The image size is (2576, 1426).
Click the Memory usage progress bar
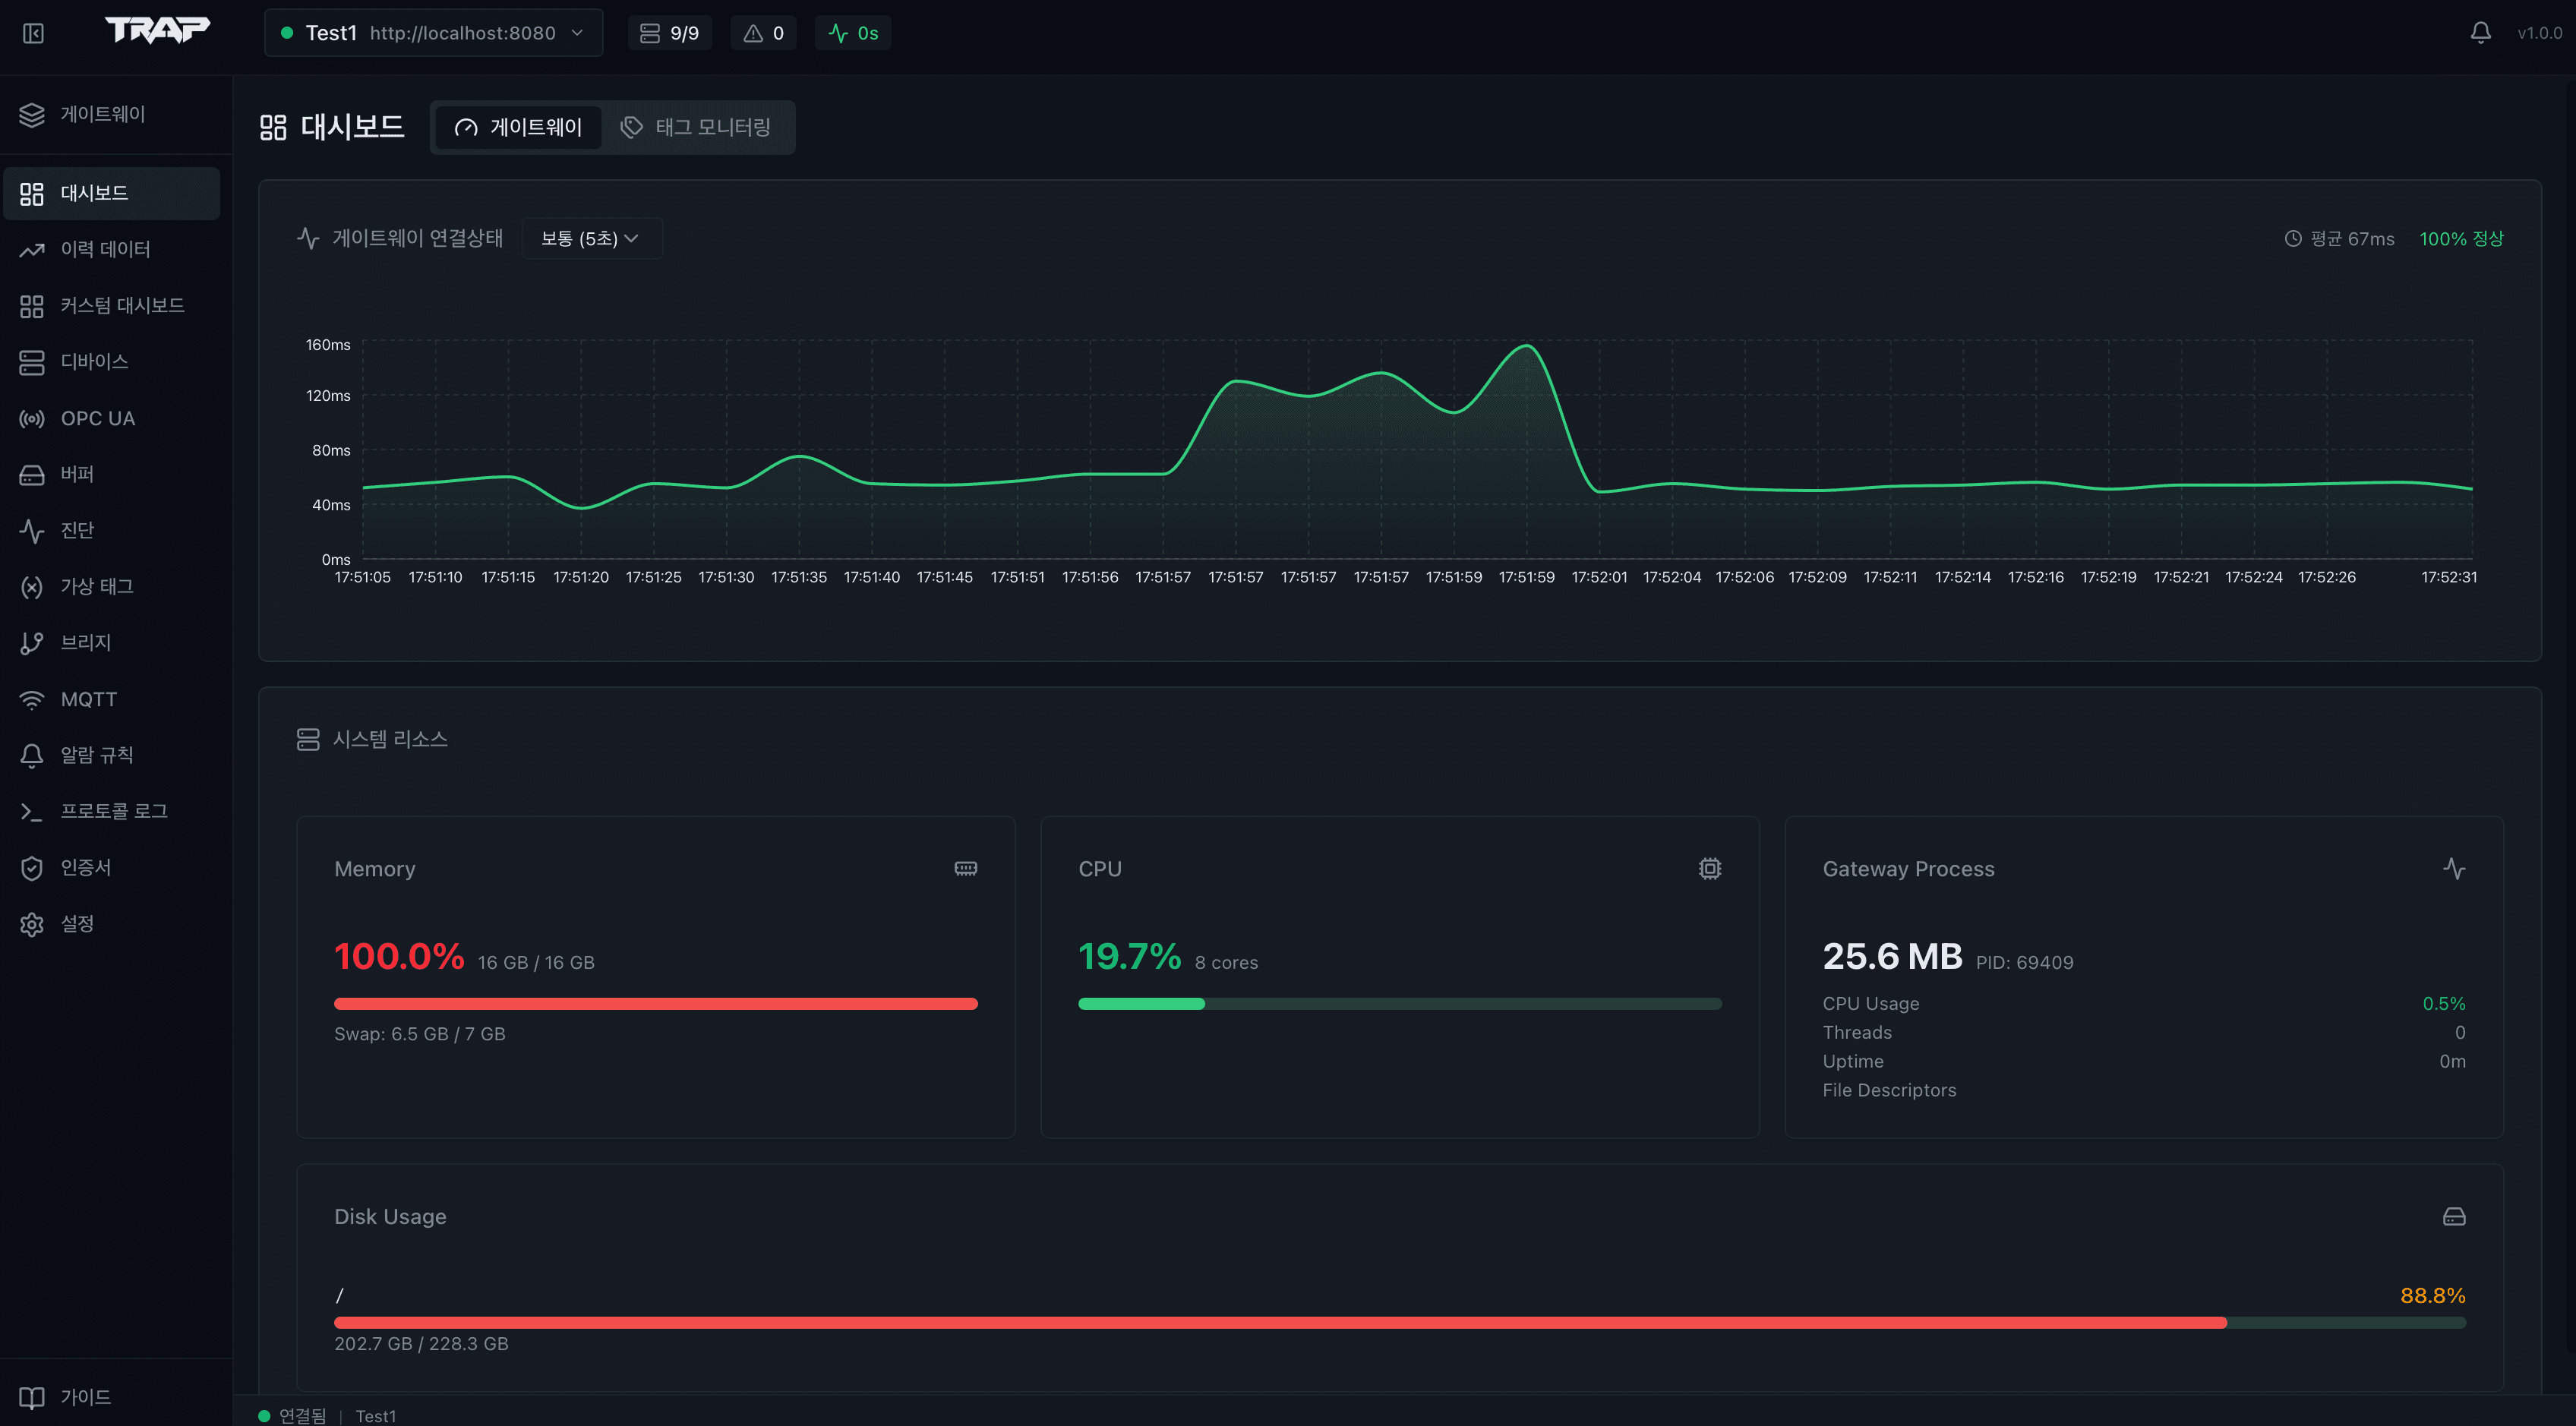[656, 1004]
